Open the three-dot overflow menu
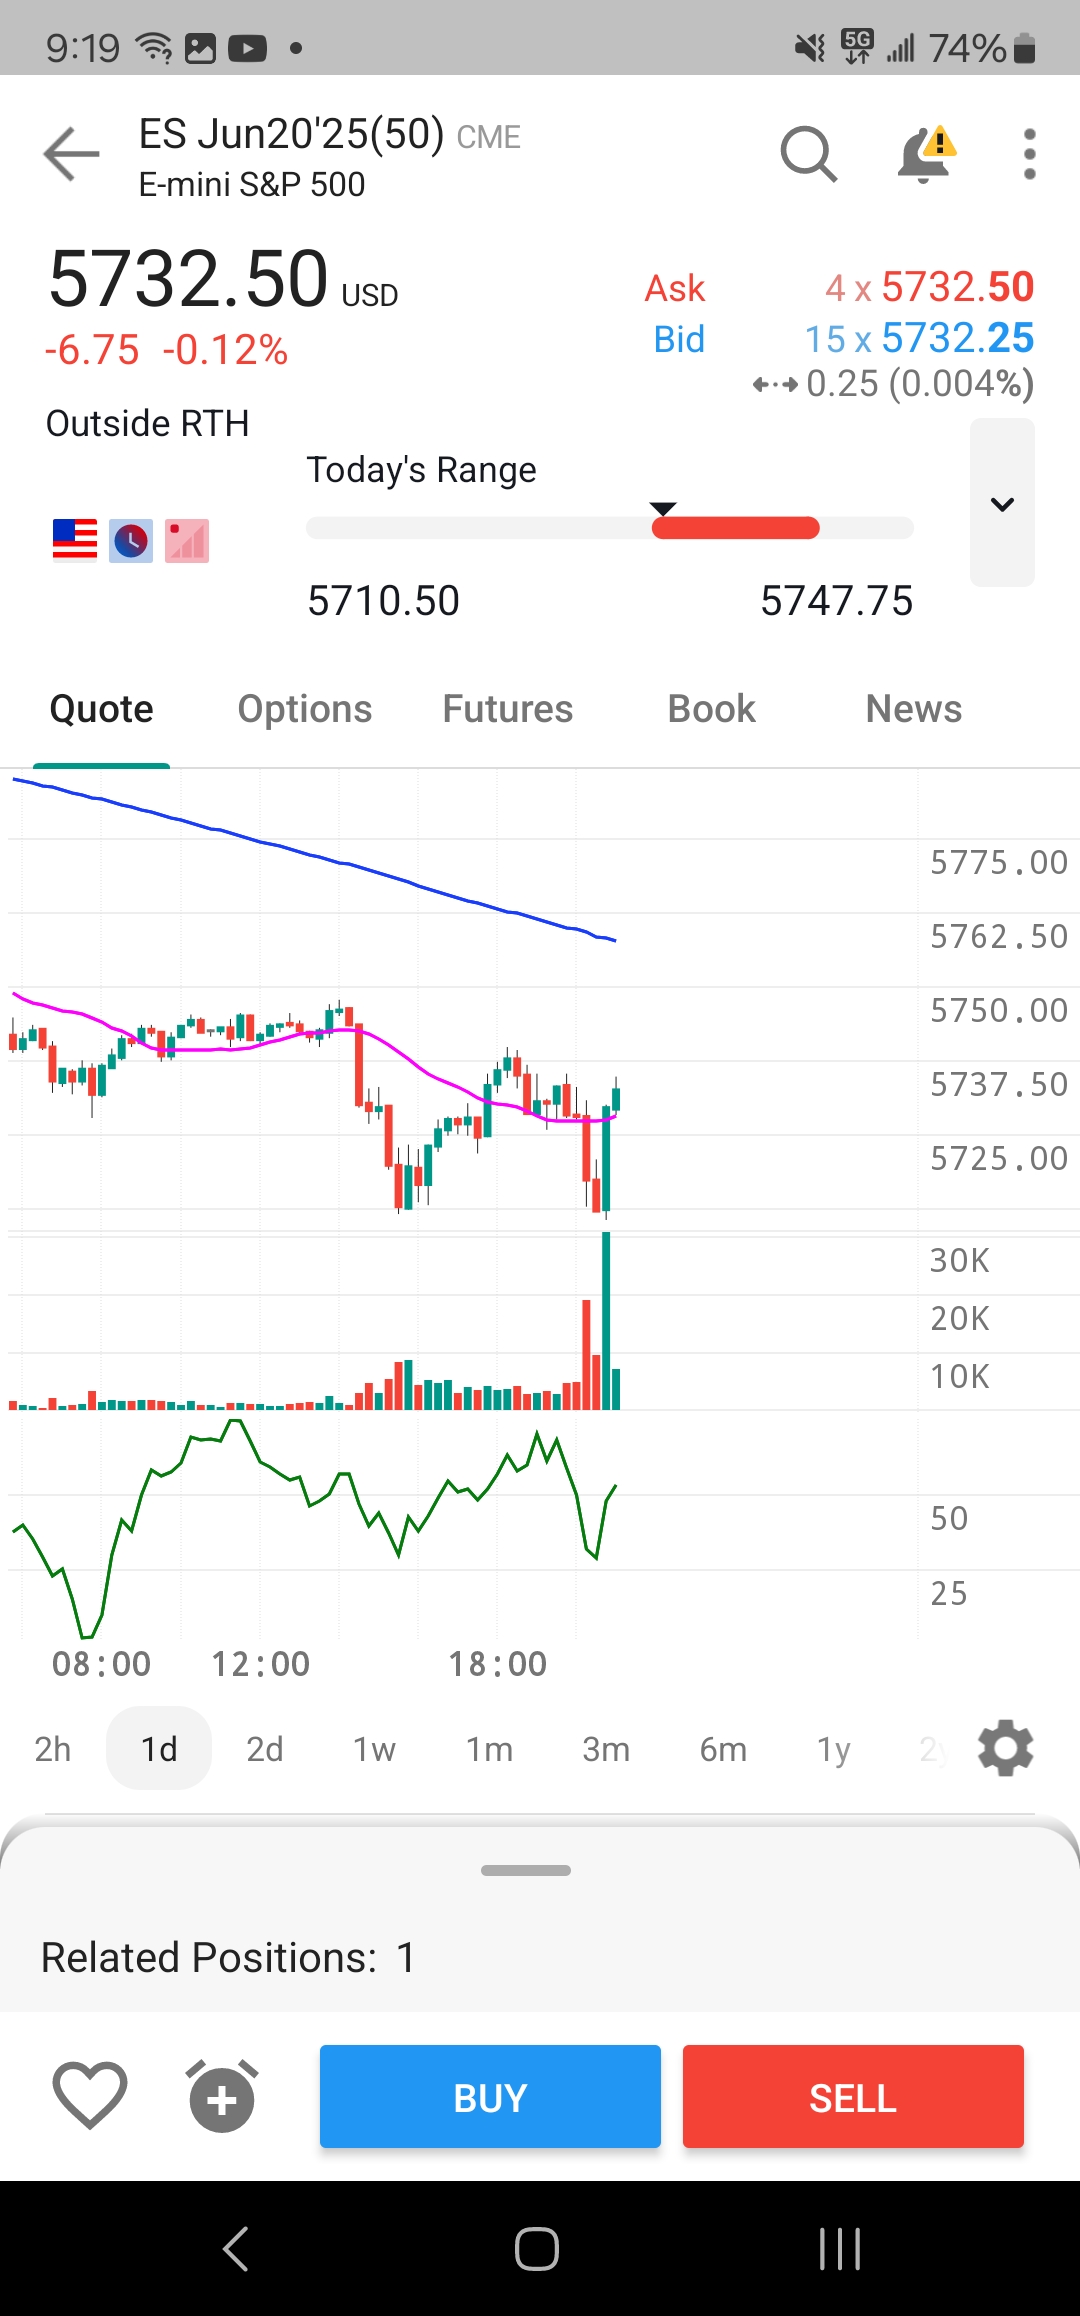The height and width of the screenshot is (2316, 1080). 1029,154
